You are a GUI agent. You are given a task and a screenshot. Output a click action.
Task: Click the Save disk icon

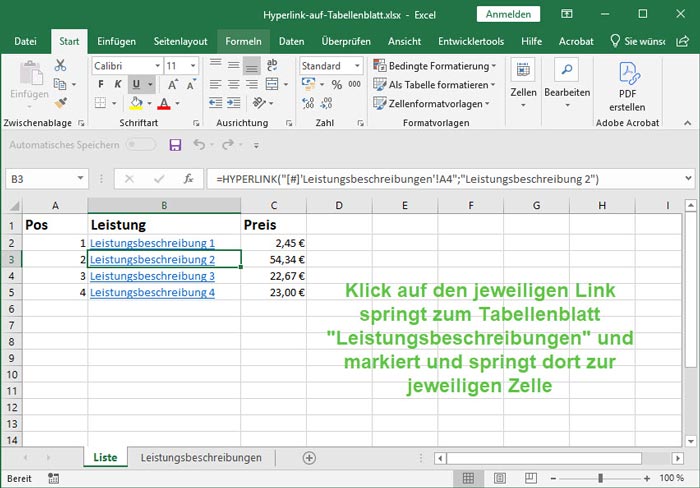(x=175, y=145)
